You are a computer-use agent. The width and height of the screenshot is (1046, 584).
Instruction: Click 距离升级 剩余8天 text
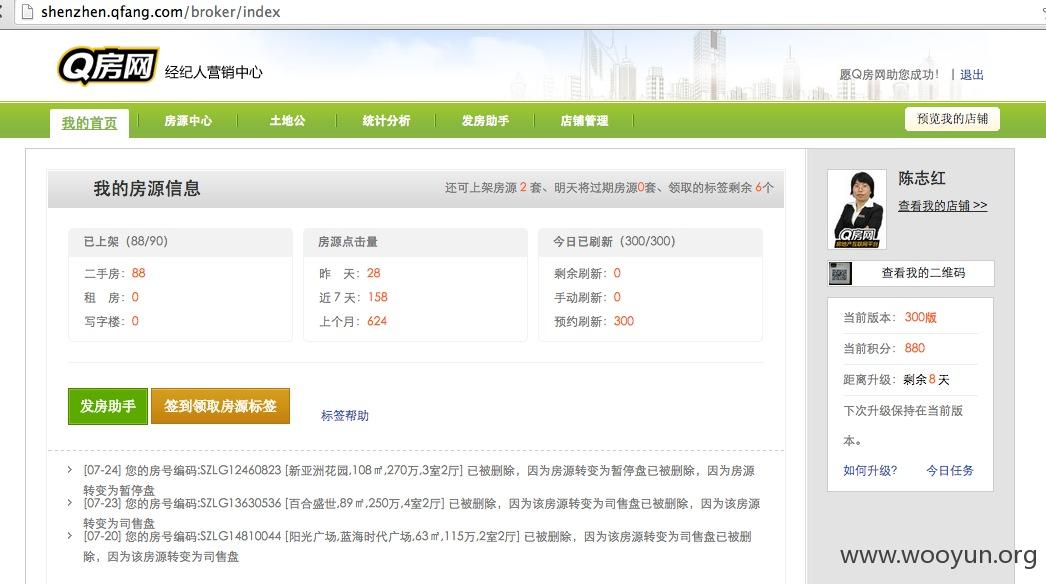pos(896,380)
